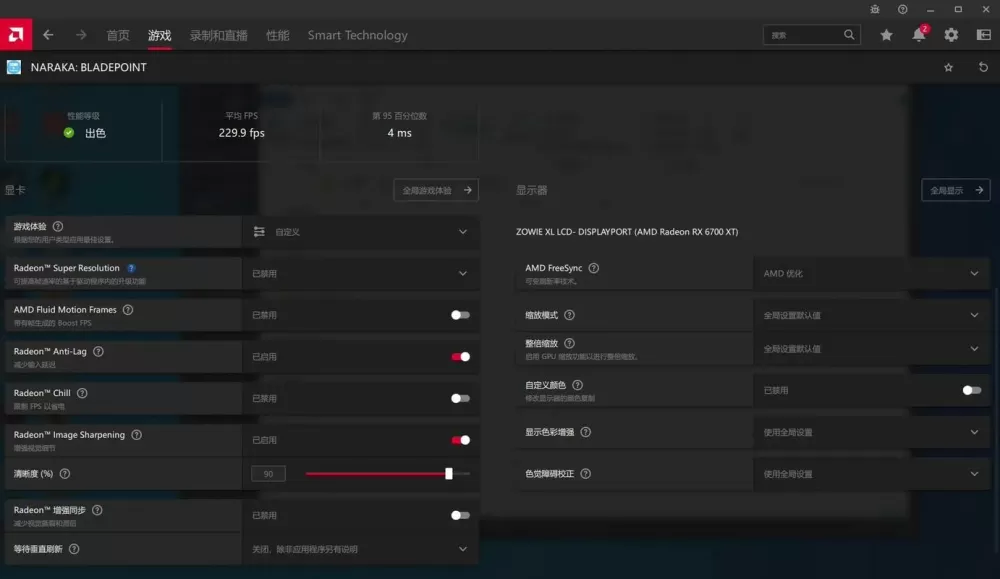Enable AMD Fluid Motion Frames toggle
Screen dimensions: 1000x579
(x=460, y=315)
